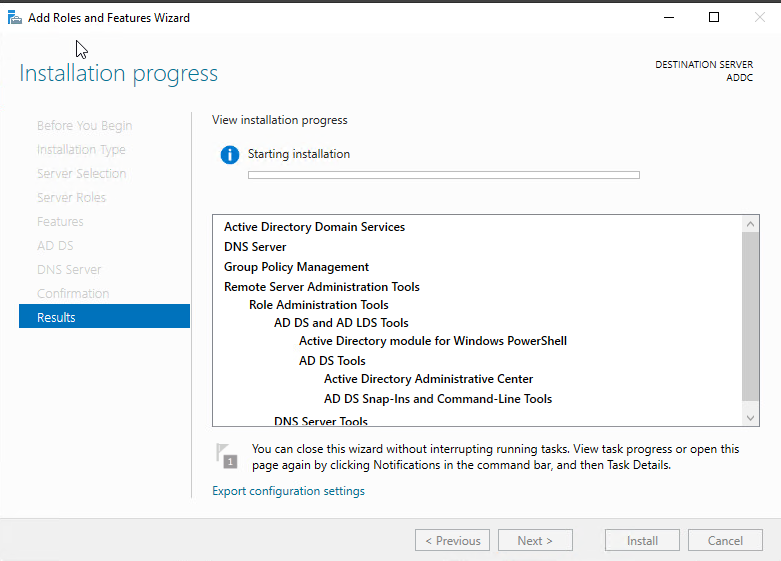Select the DNS Server list row

[255, 247]
